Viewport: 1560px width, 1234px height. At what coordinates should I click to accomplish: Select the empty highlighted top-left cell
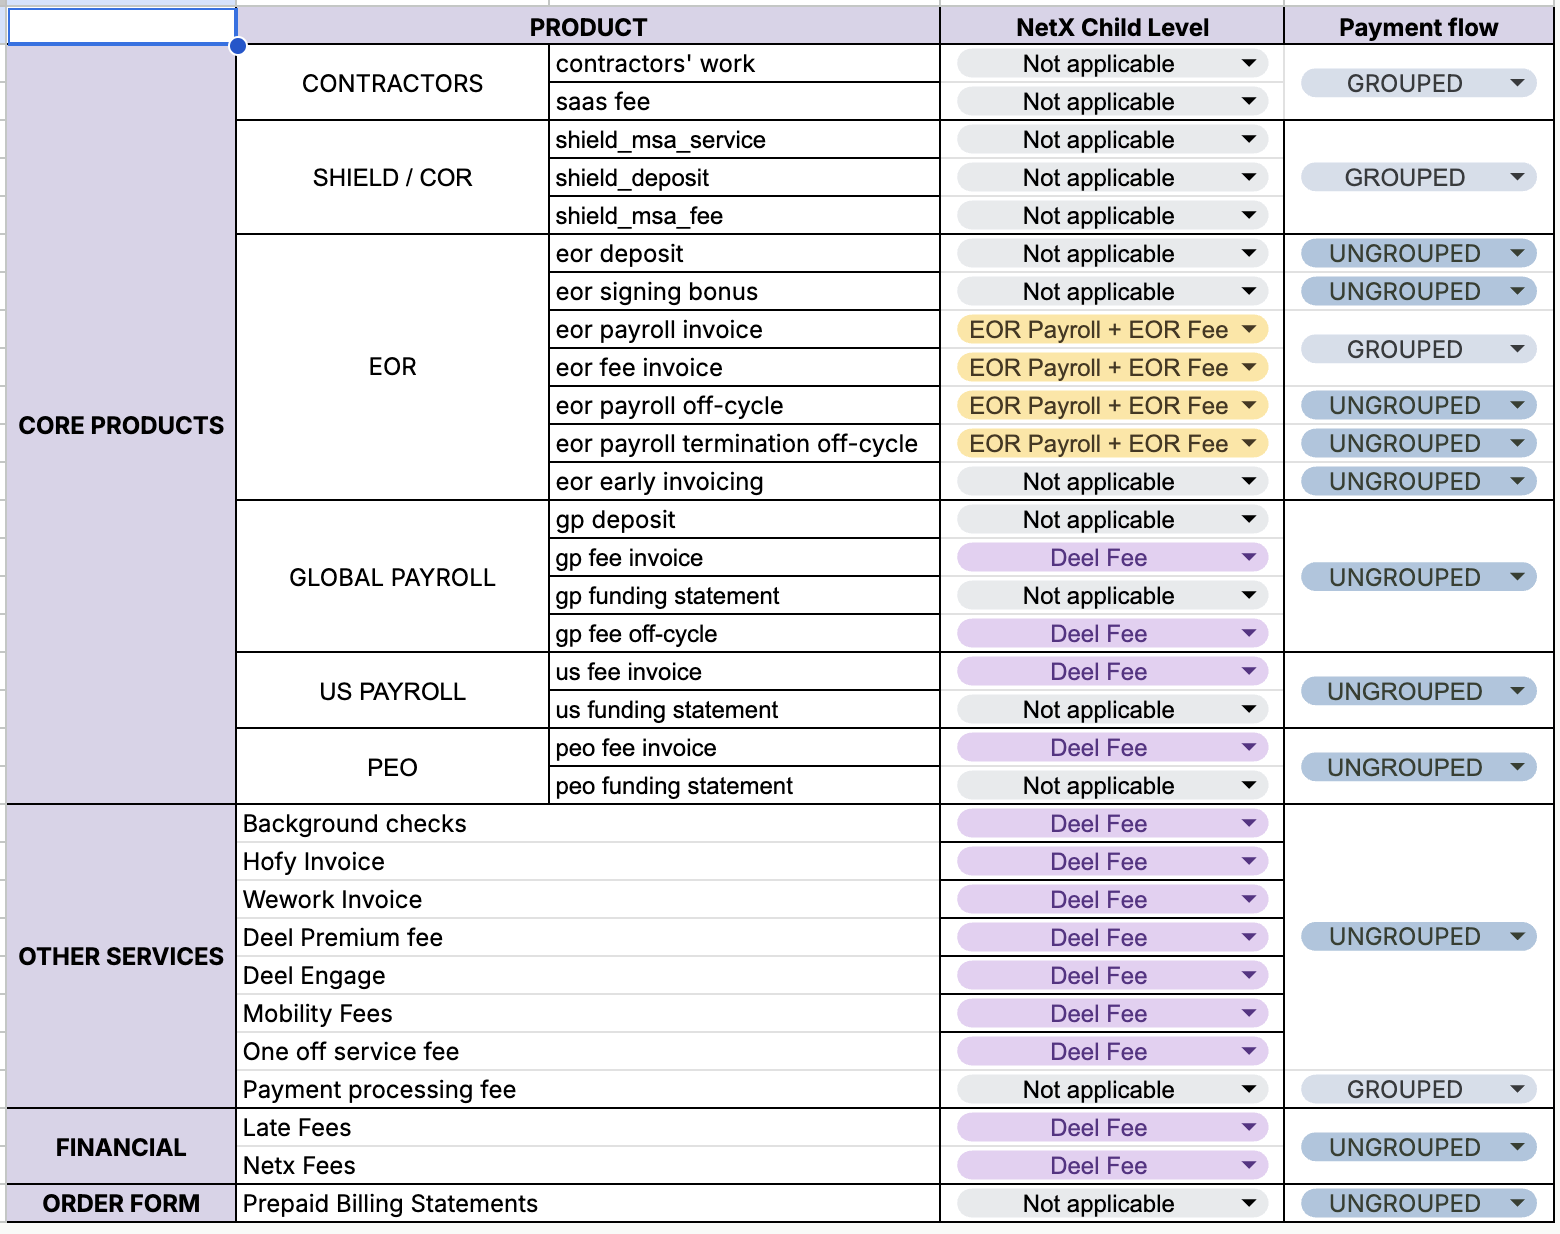(x=121, y=26)
